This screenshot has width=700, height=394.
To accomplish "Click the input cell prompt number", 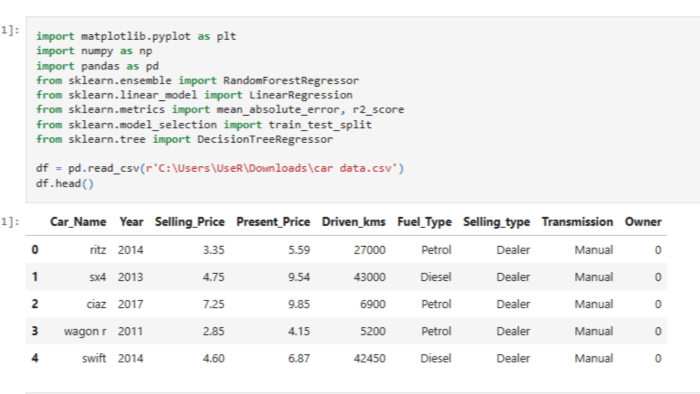I will (x=10, y=30).
